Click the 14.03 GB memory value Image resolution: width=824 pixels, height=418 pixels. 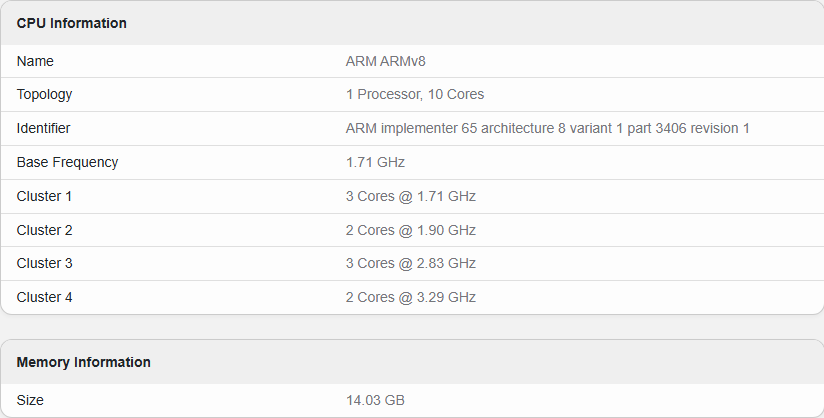tap(375, 400)
